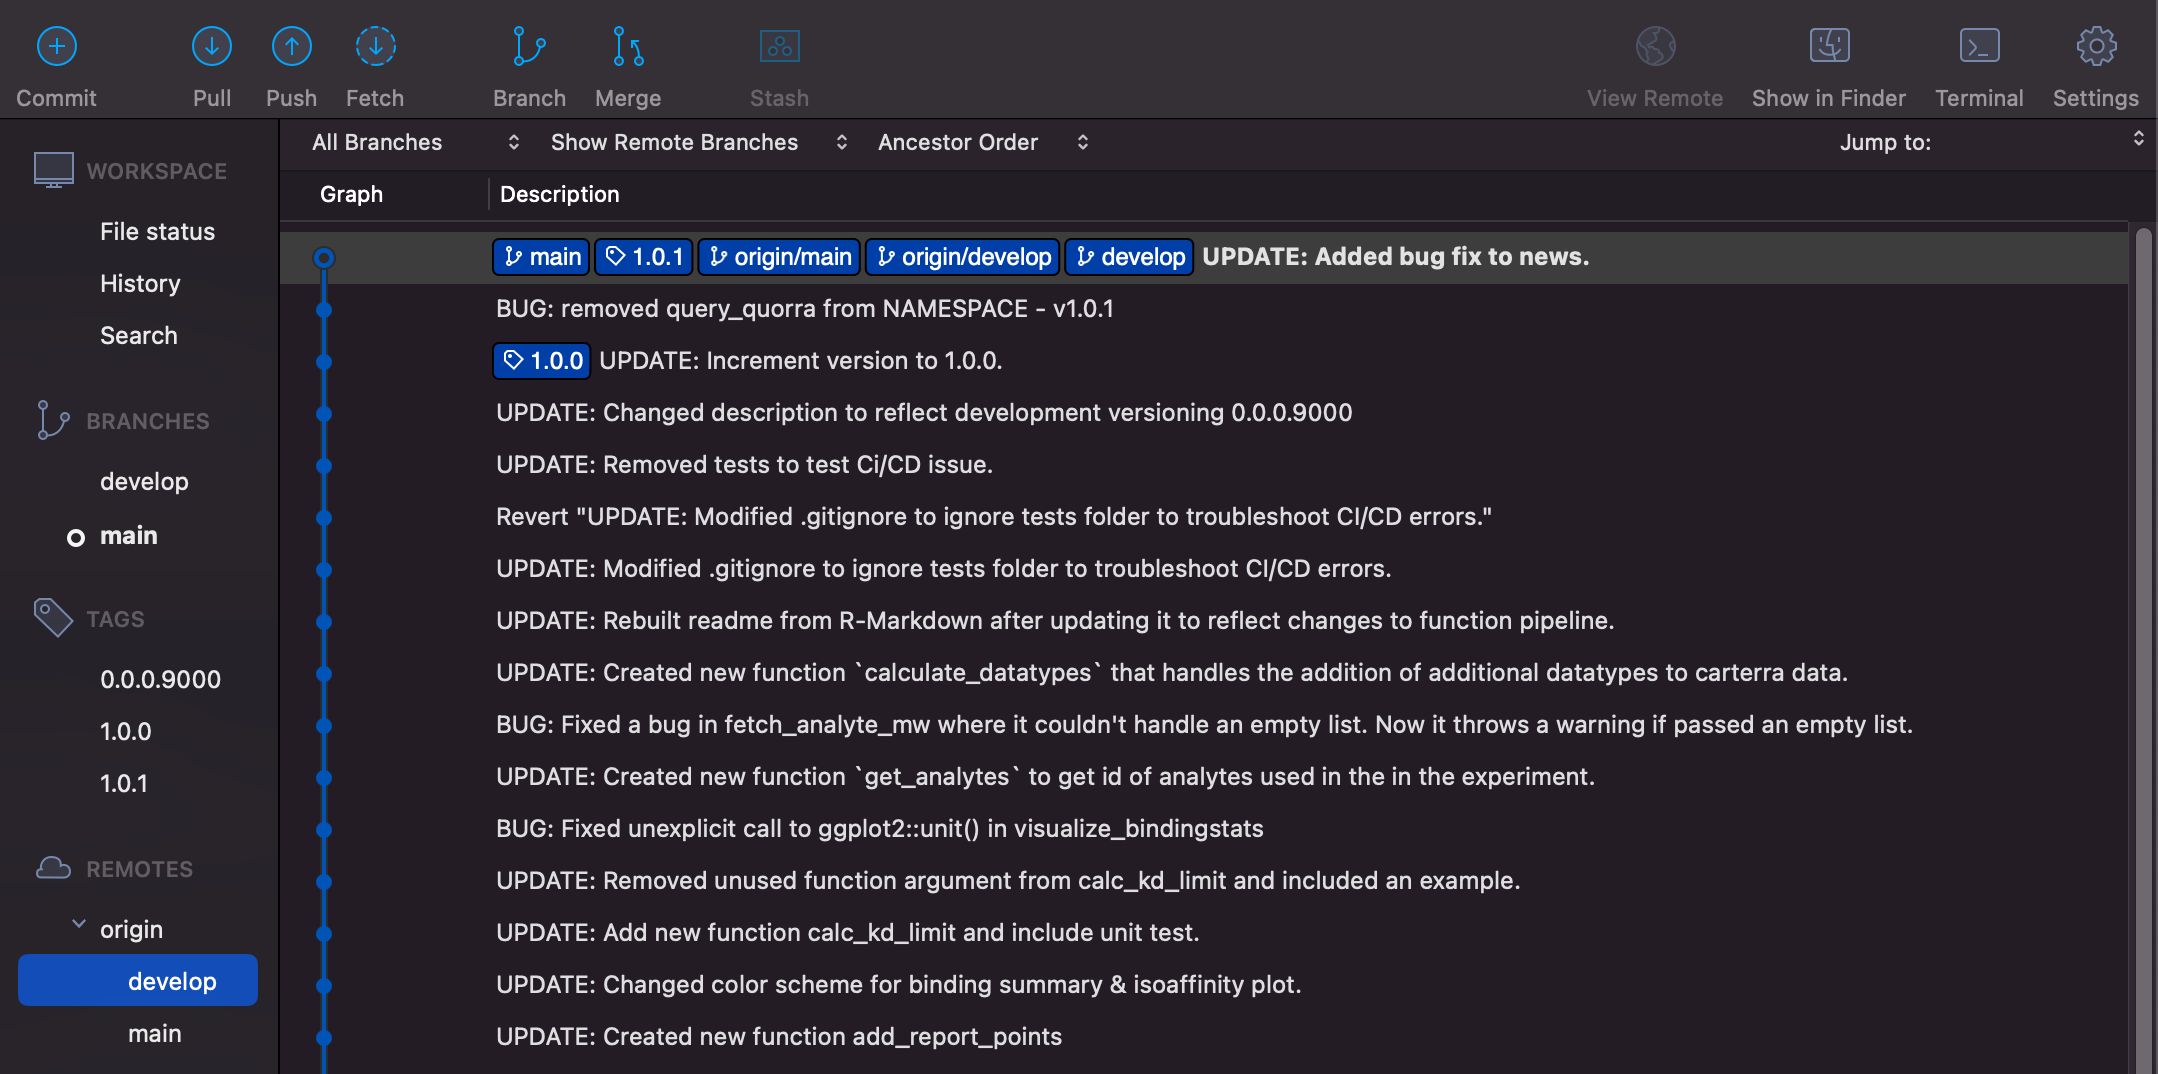Viewport: 2158px width, 1074px height.
Task: Click the origin/main label on top commit
Action: (x=779, y=257)
